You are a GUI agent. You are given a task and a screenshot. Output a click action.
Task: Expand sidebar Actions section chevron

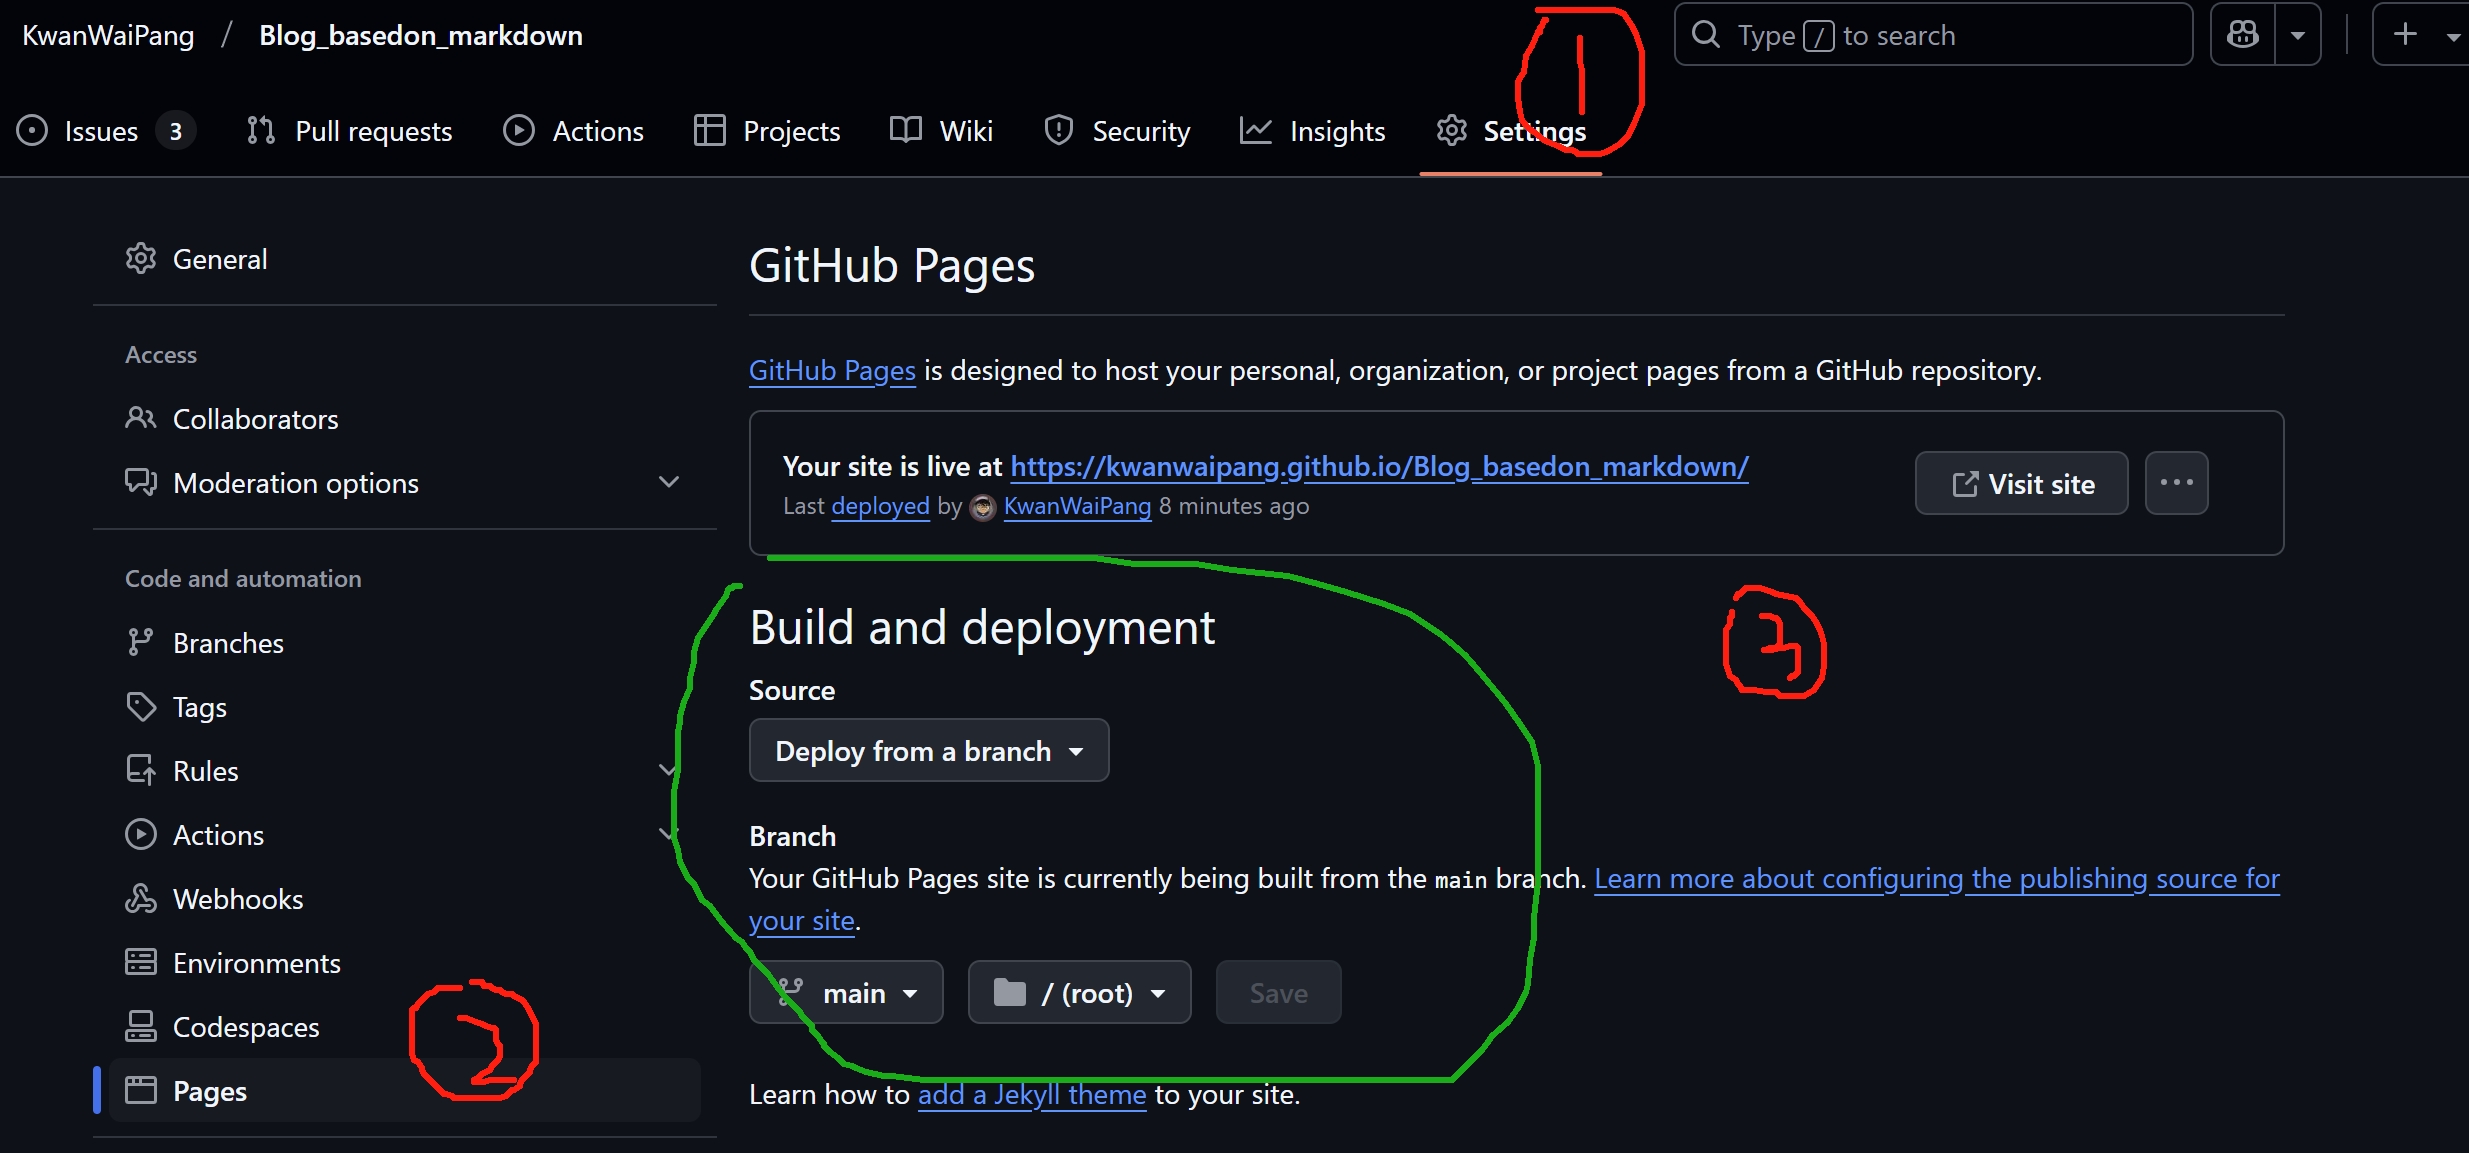(x=668, y=834)
